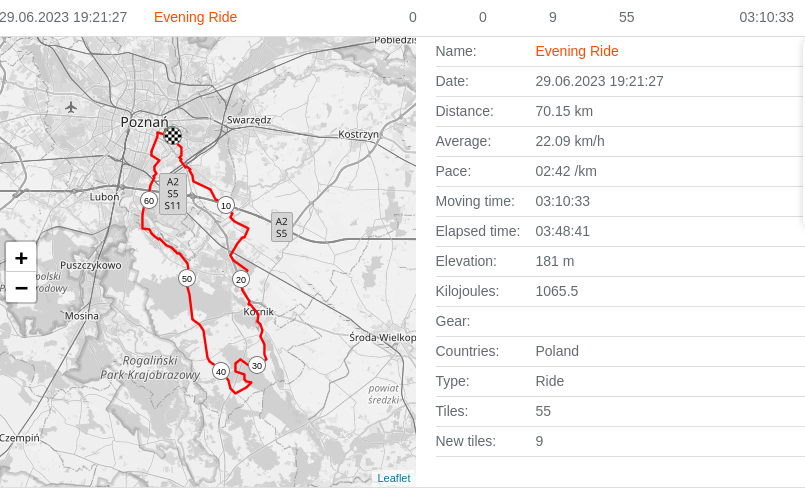Click the 30 km route marker
The image size is (805, 493).
tap(257, 365)
